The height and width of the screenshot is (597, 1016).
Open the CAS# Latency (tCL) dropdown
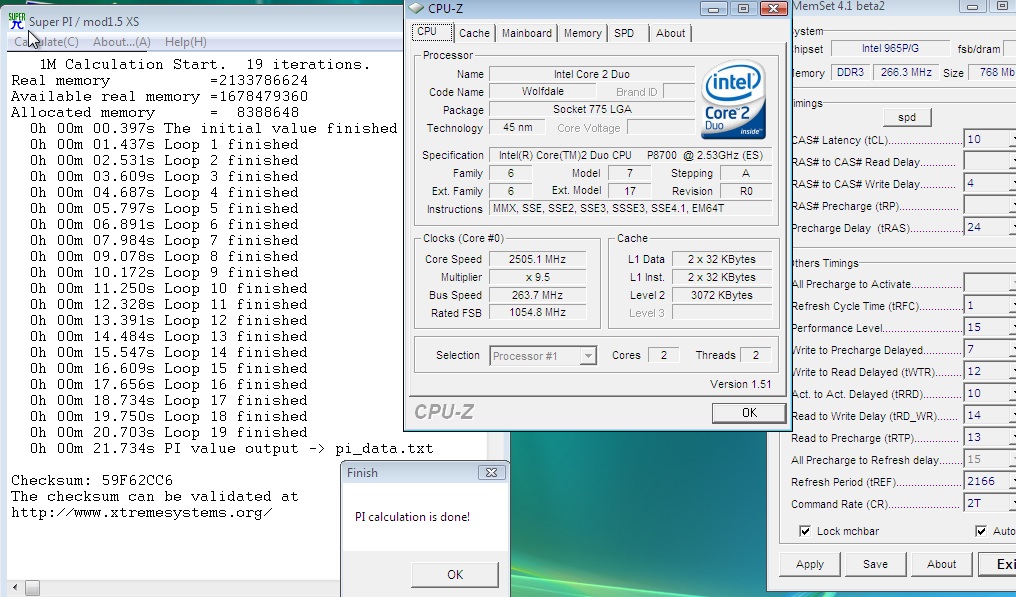(x=1012, y=140)
